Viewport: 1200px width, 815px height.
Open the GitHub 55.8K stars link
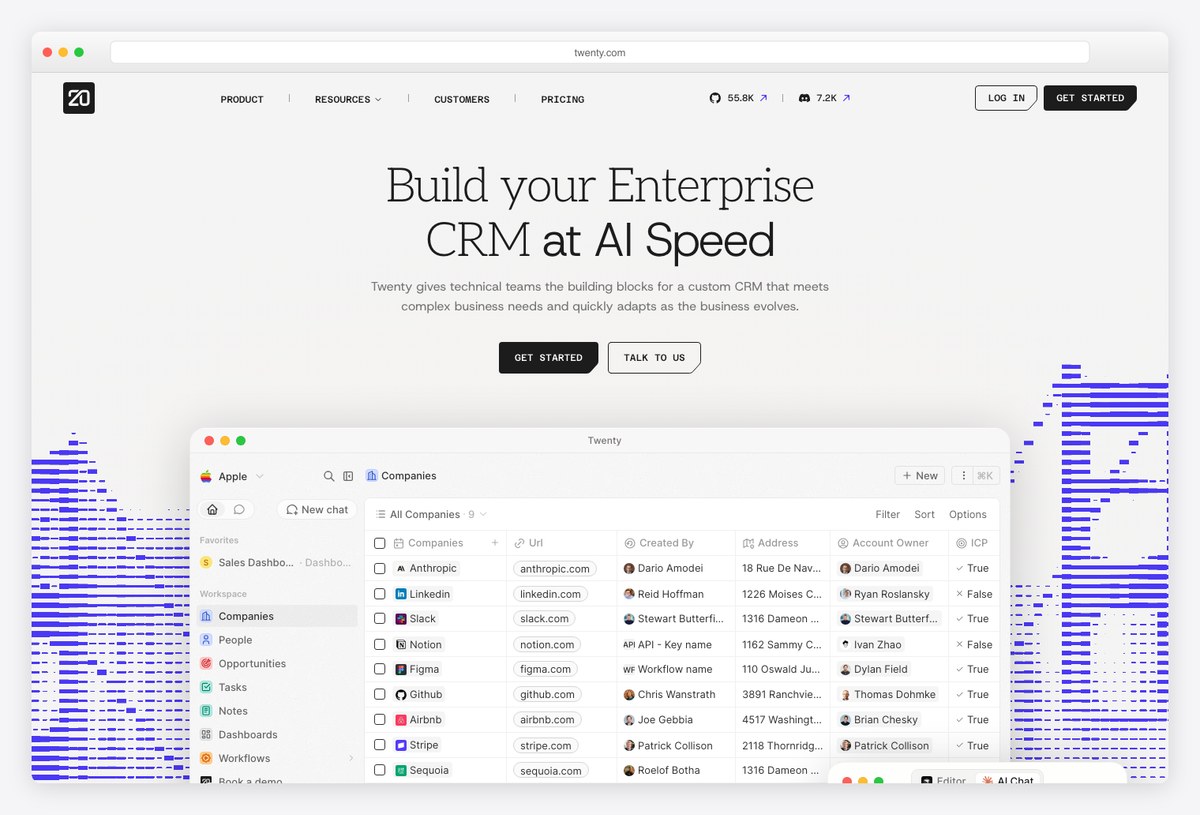click(738, 98)
